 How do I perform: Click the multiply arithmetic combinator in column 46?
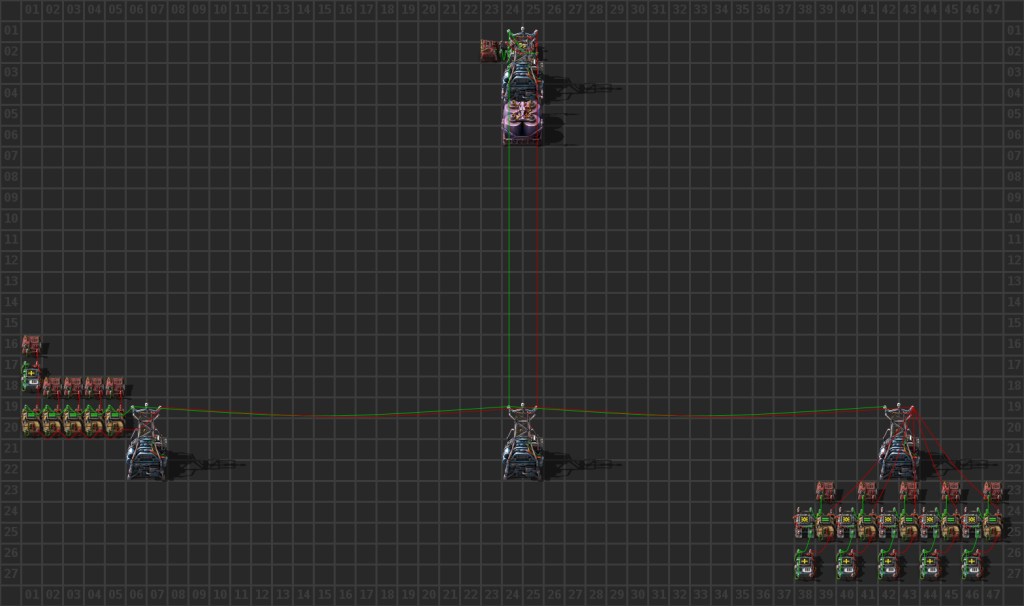click(x=972, y=524)
